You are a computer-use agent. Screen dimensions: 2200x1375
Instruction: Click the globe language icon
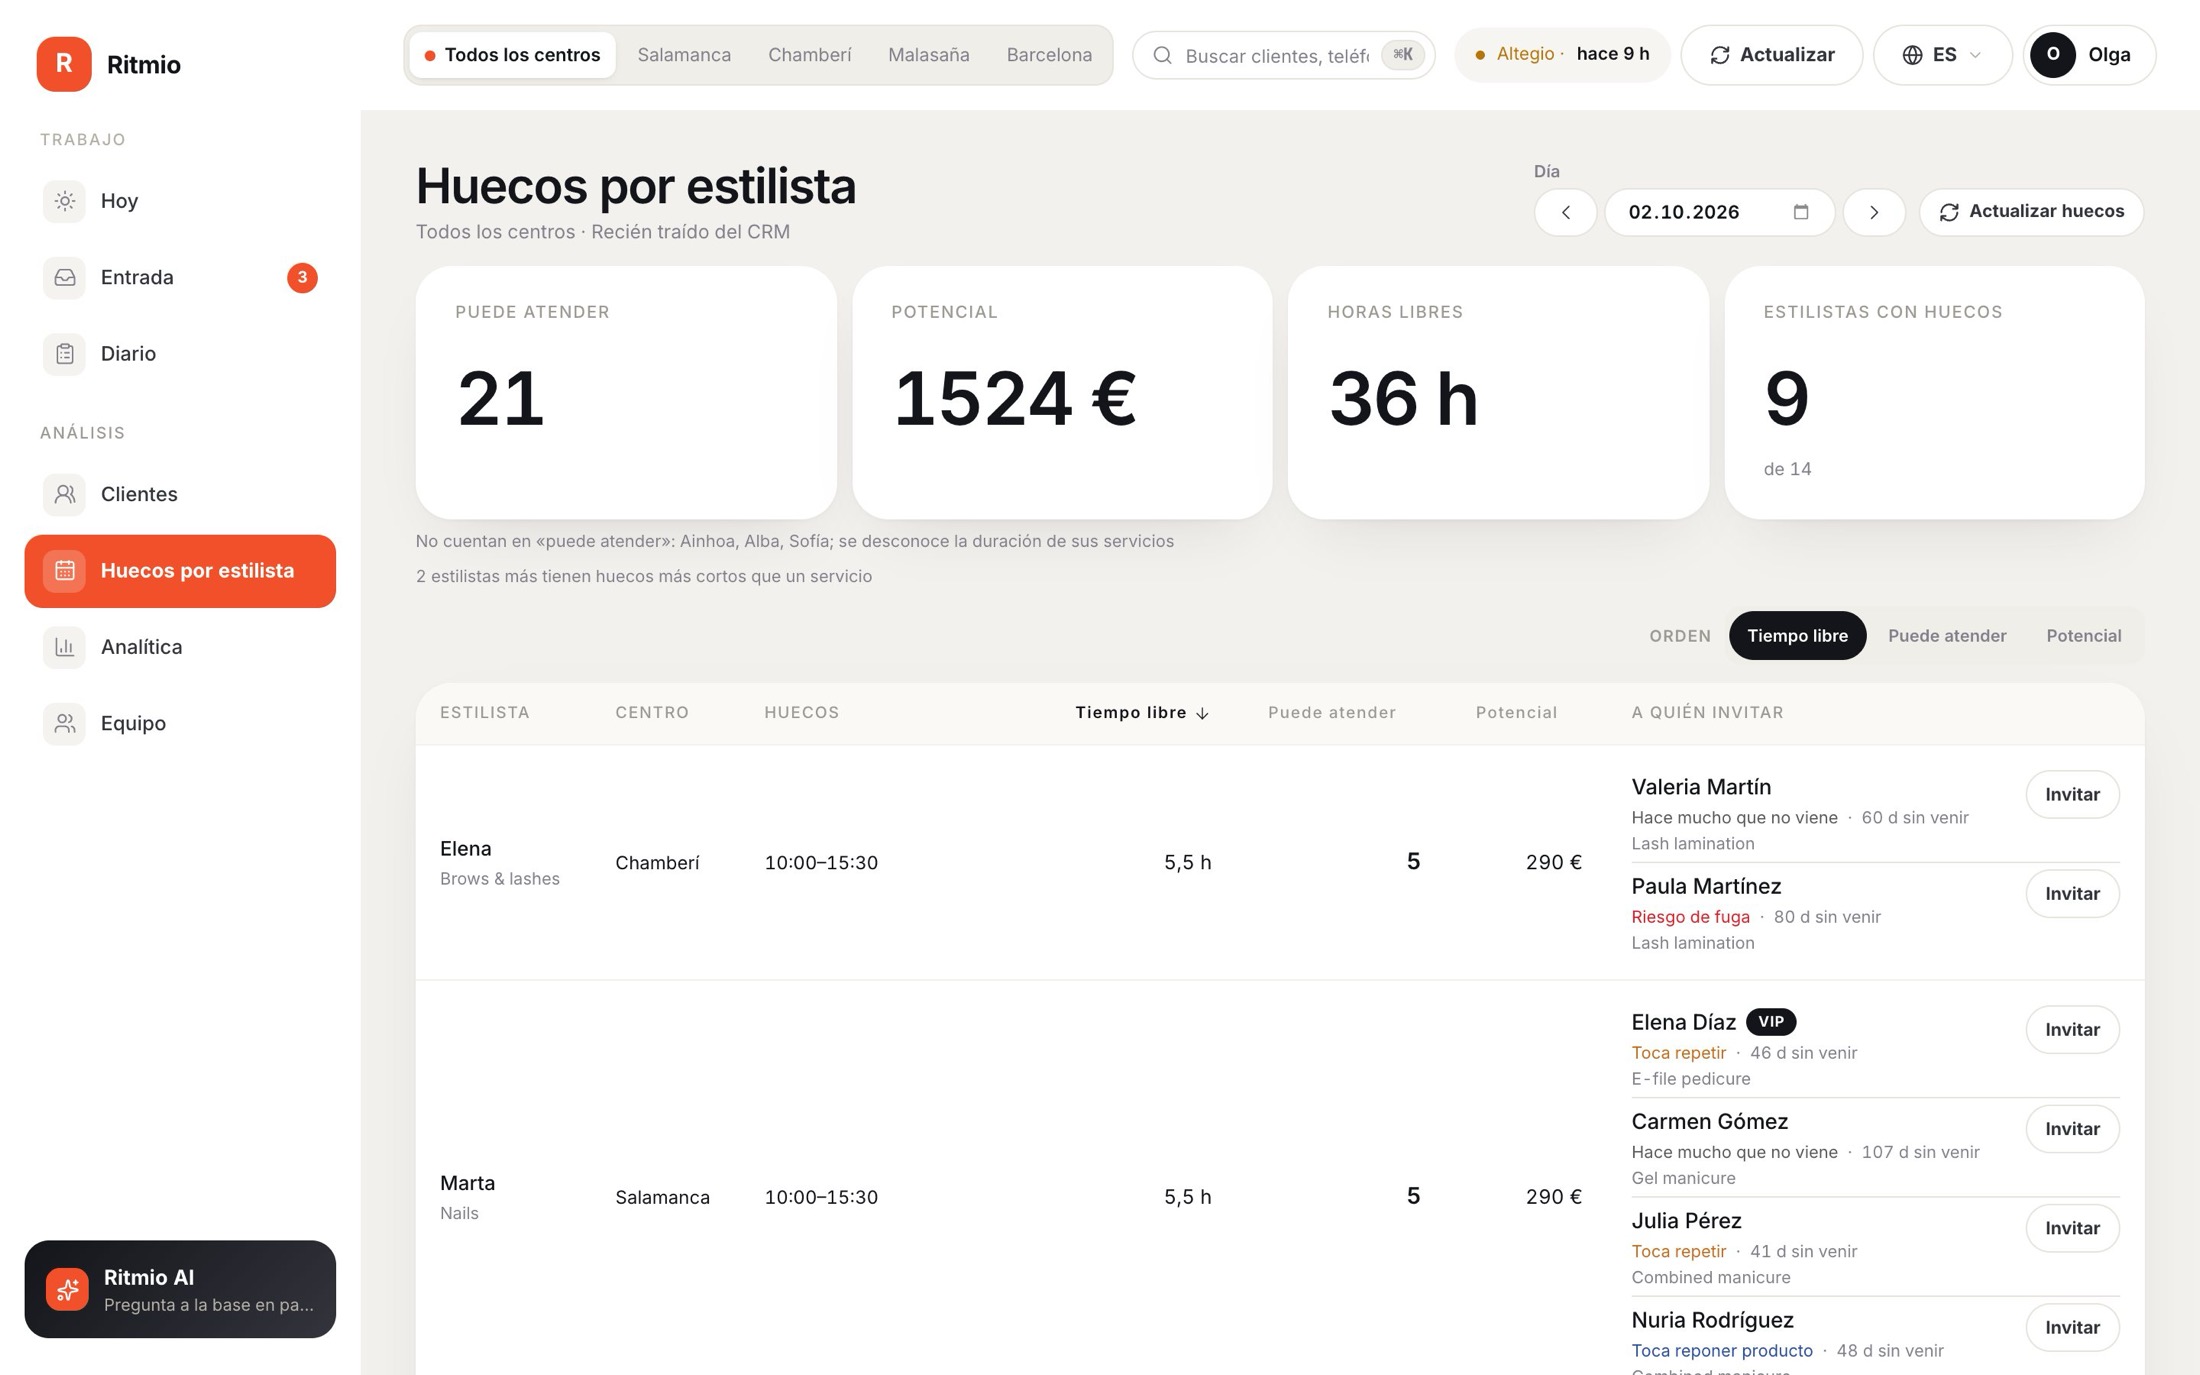[1912, 55]
